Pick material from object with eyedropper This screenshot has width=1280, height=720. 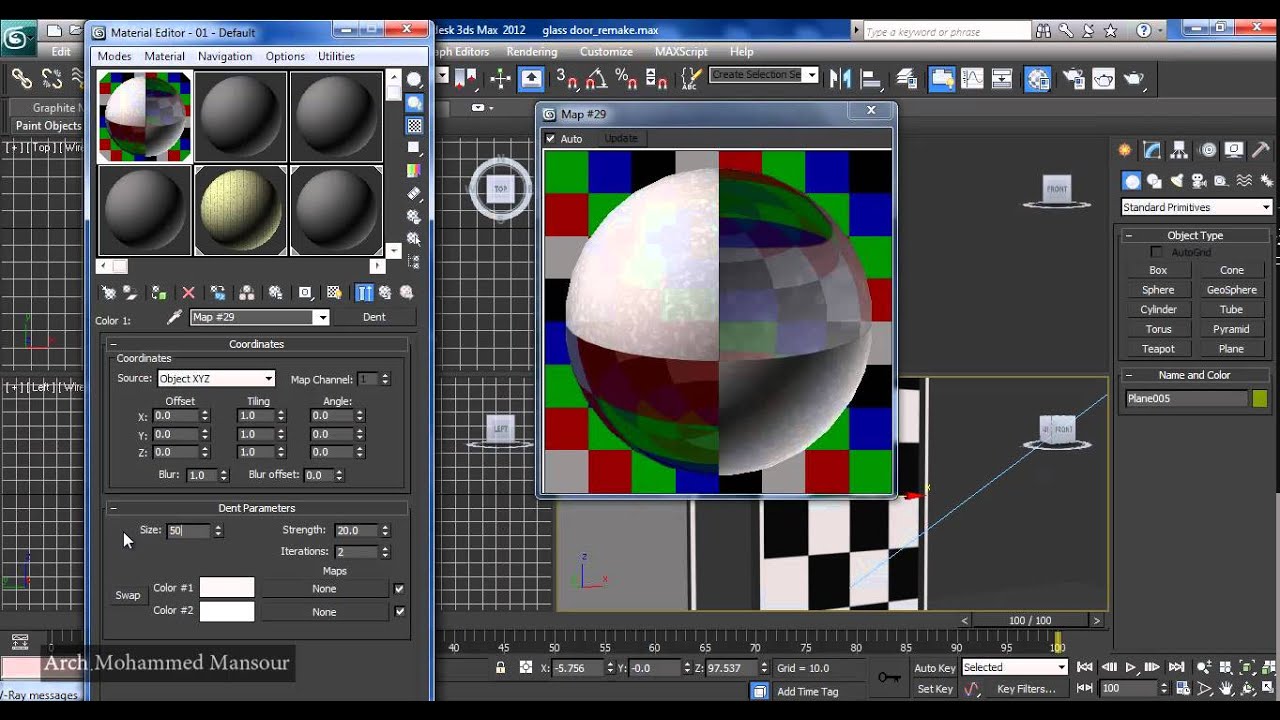174,317
